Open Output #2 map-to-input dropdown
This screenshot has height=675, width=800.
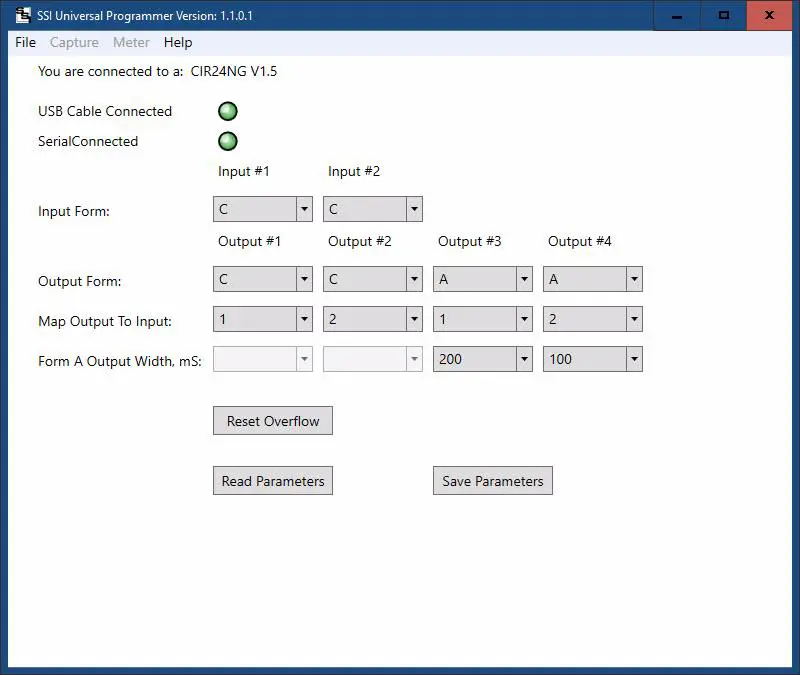(372, 319)
